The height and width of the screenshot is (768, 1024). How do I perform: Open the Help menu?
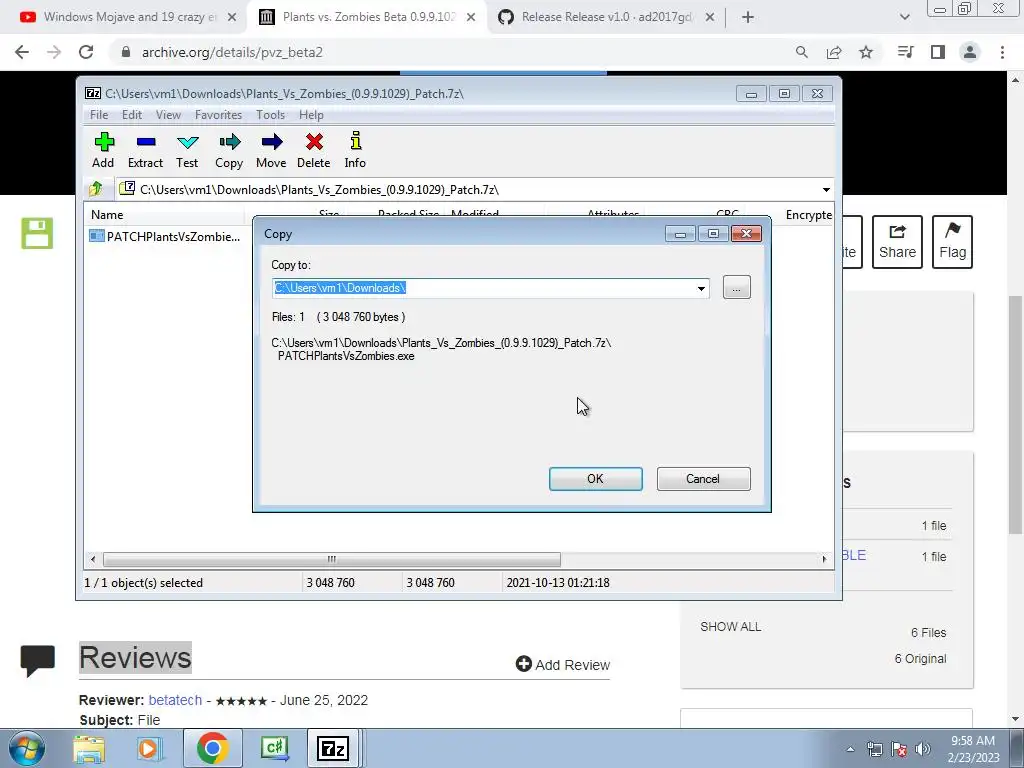(x=312, y=115)
